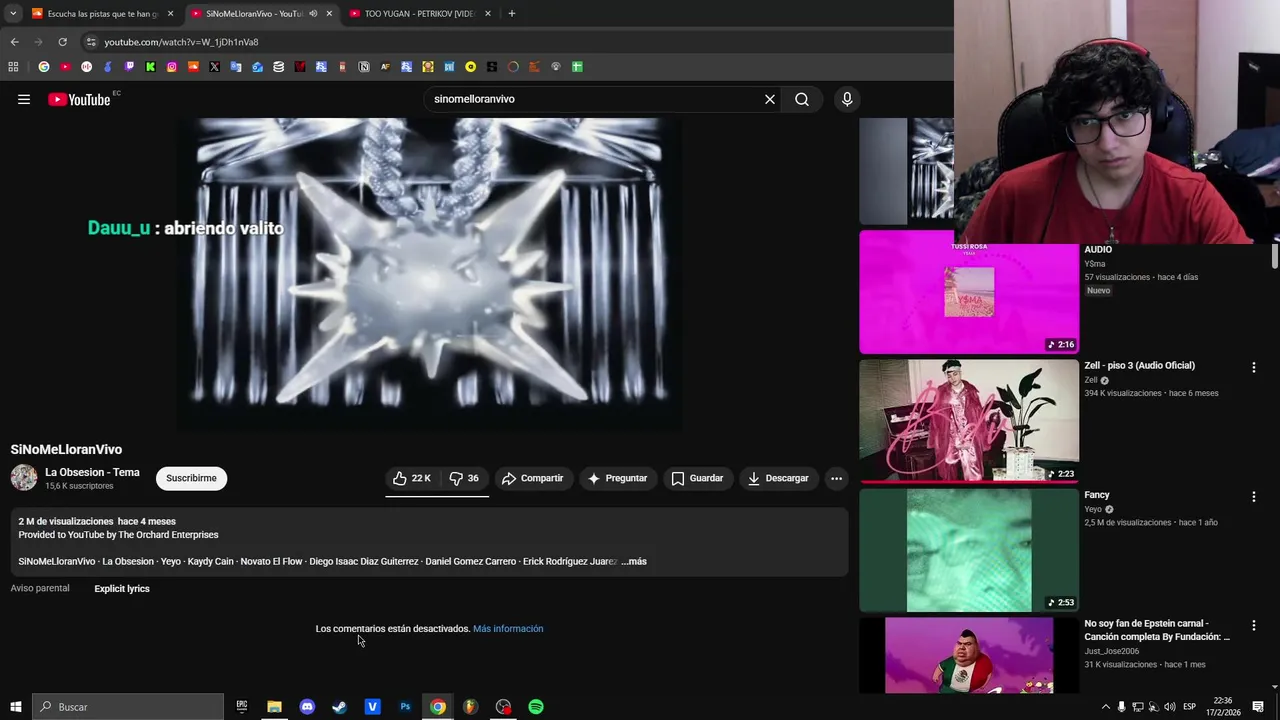Open Kick bookmark icon
Image resolution: width=1280 pixels, height=720 pixels.
pos(150,67)
